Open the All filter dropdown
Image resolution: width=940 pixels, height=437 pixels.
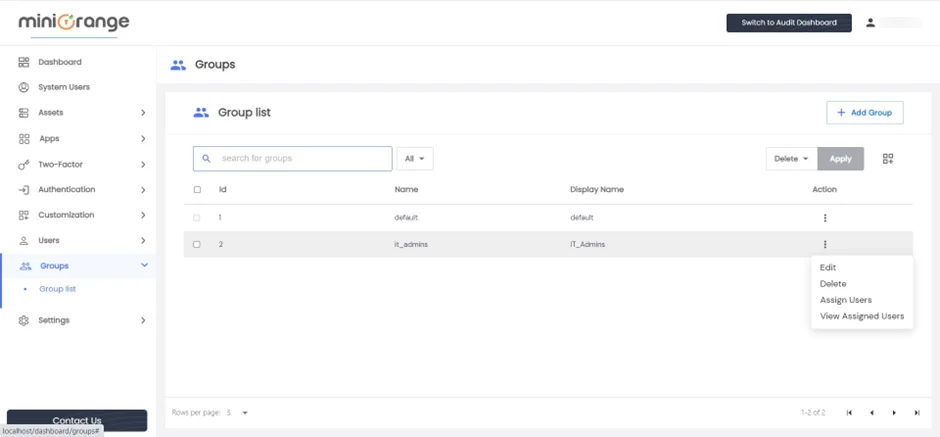point(415,159)
